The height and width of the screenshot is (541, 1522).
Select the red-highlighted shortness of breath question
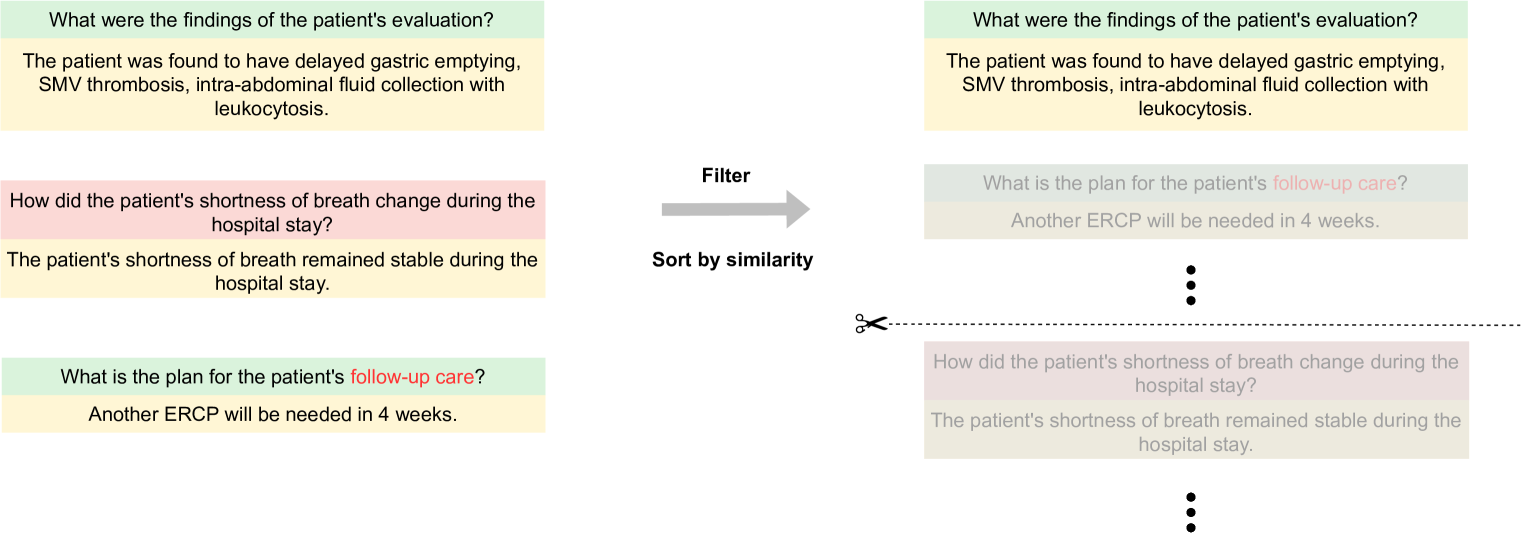tap(272, 212)
